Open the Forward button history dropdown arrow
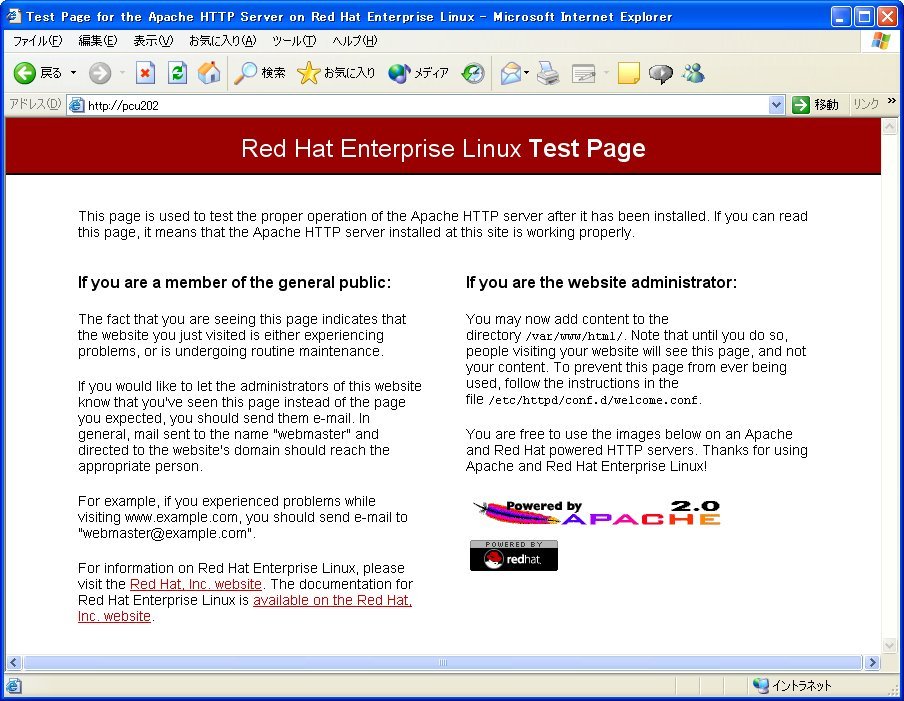Image resolution: width=904 pixels, height=701 pixels. click(x=122, y=73)
